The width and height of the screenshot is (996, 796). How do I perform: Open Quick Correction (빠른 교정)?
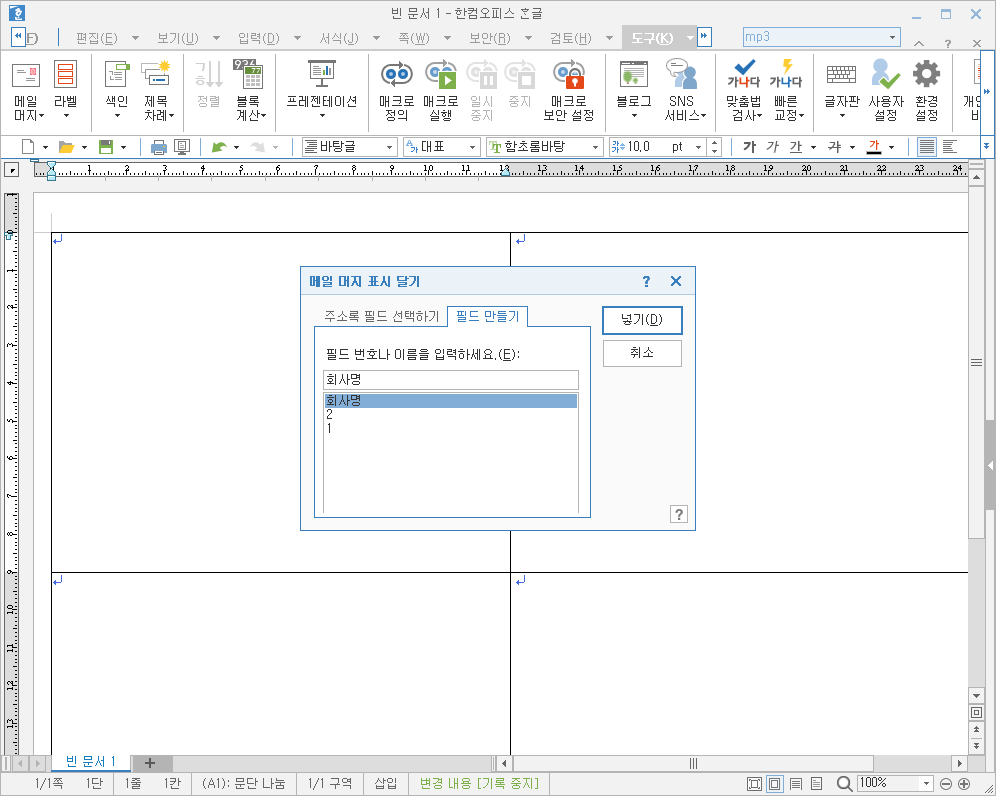point(786,90)
